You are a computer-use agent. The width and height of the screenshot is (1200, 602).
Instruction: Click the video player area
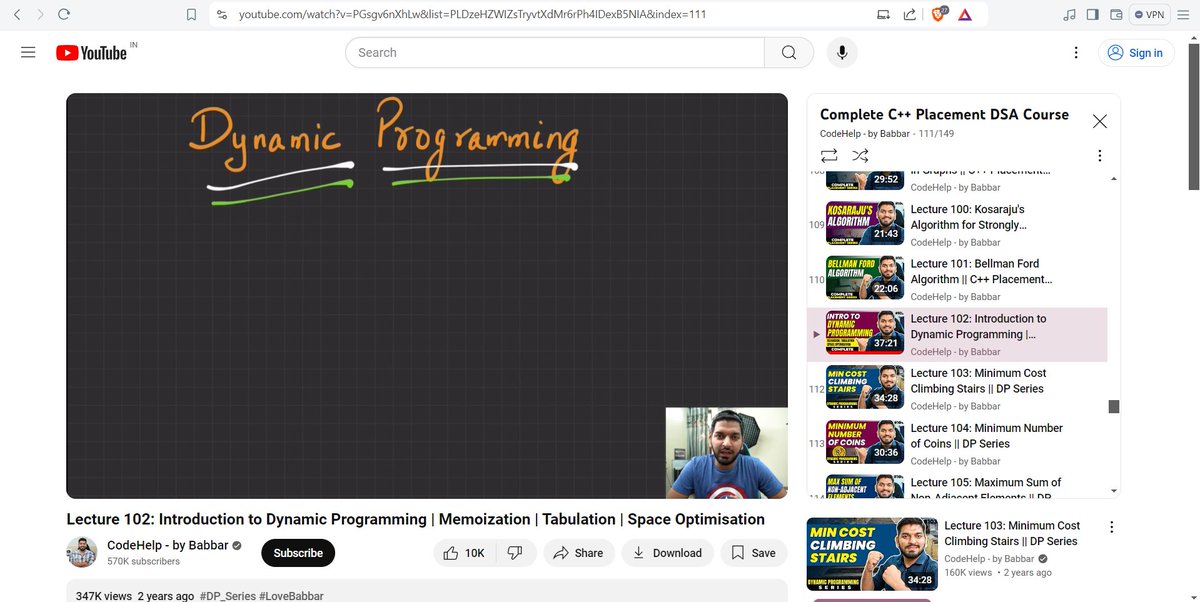tap(427, 296)
